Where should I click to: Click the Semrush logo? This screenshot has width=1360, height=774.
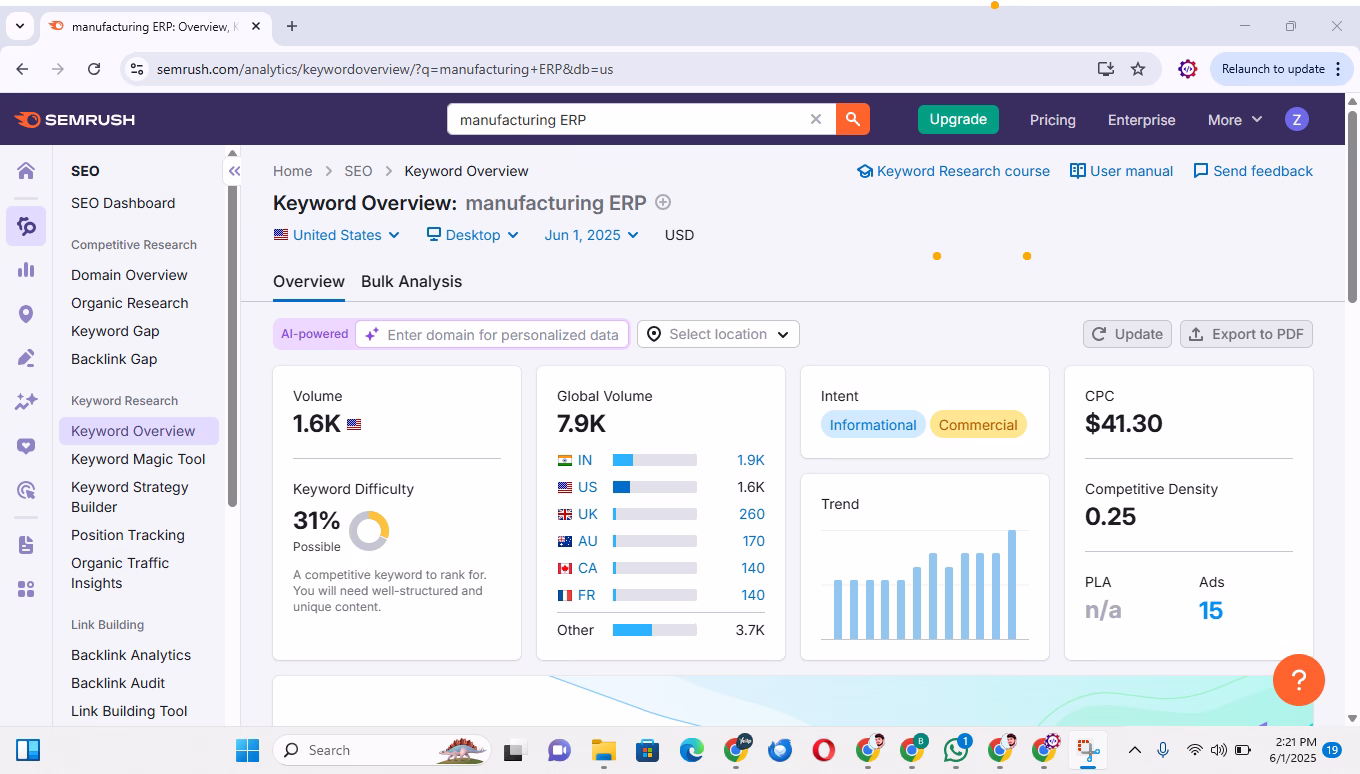(x=75, y=120)
